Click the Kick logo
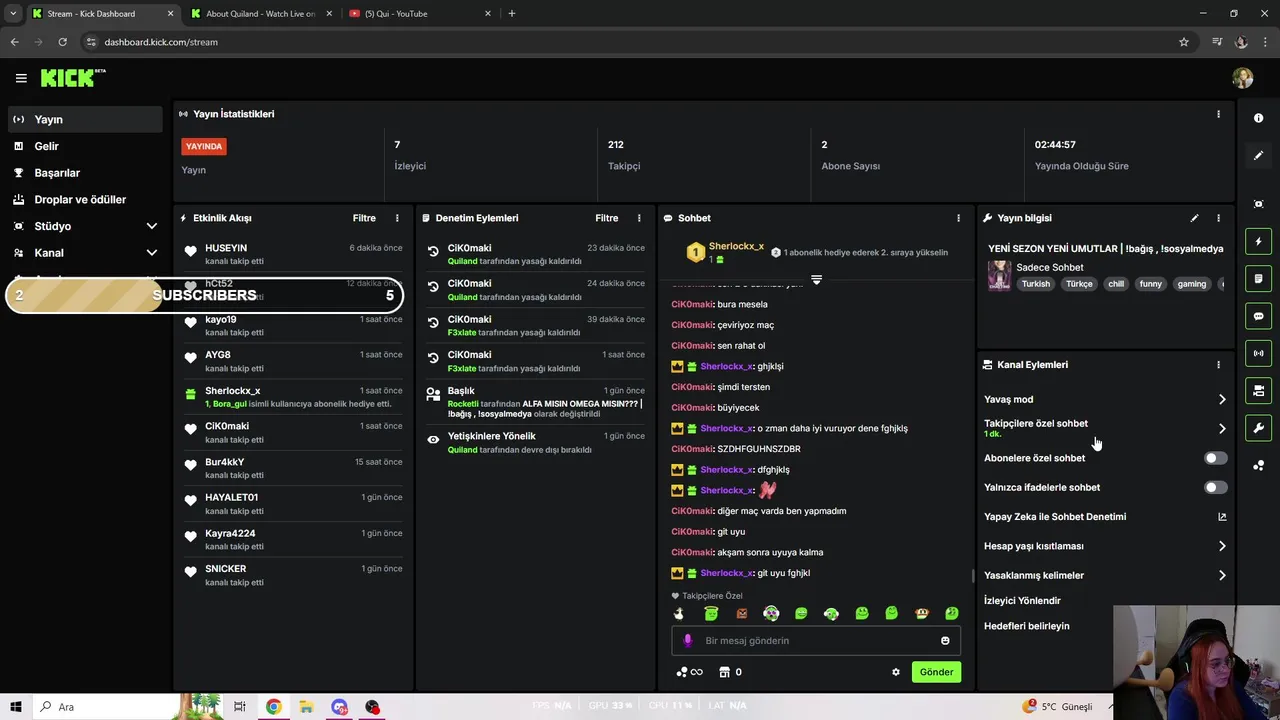The image size is (1280, 720). coord(73,78)
